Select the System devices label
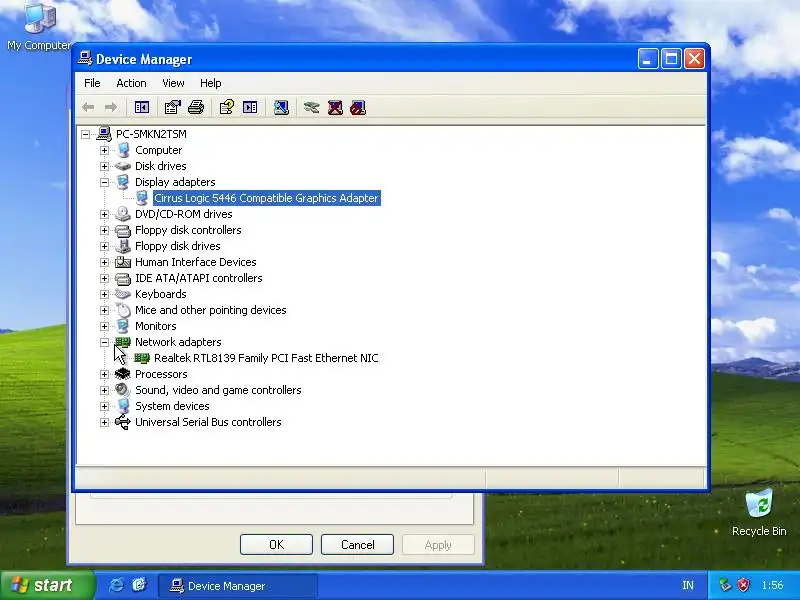 [x=172, y=406]
